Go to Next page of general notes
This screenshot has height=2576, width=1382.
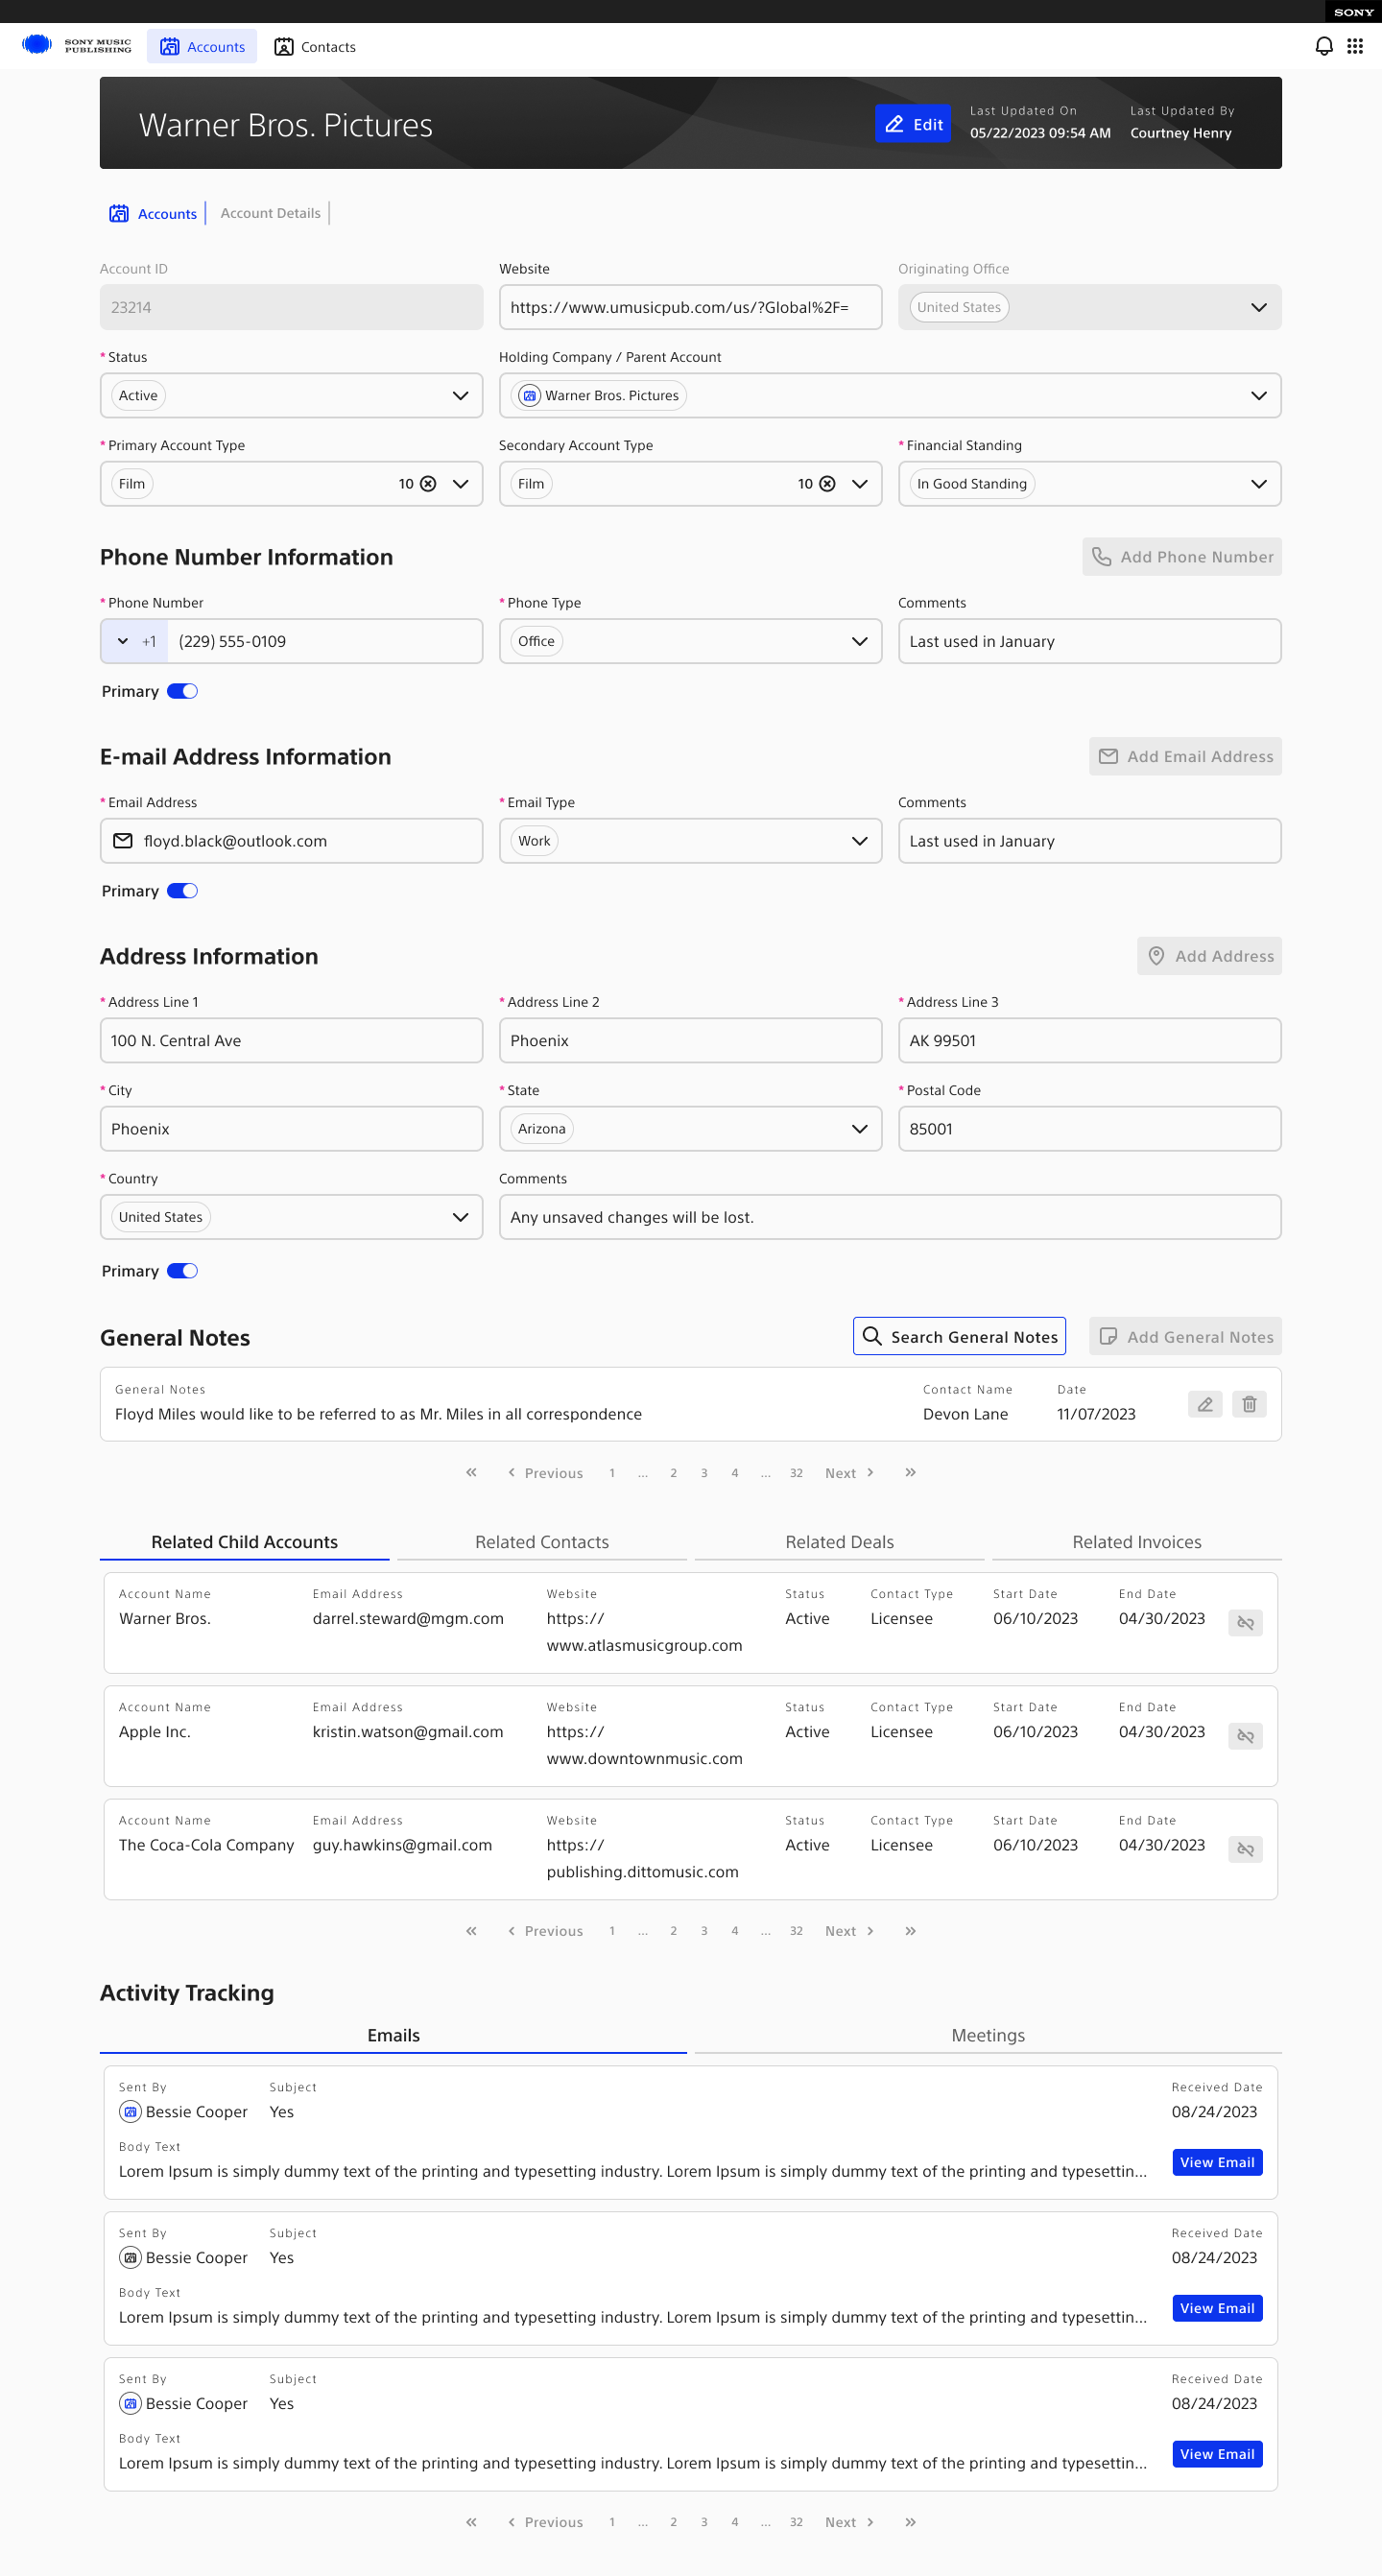pyautogui.click(x=849, y=1473)
